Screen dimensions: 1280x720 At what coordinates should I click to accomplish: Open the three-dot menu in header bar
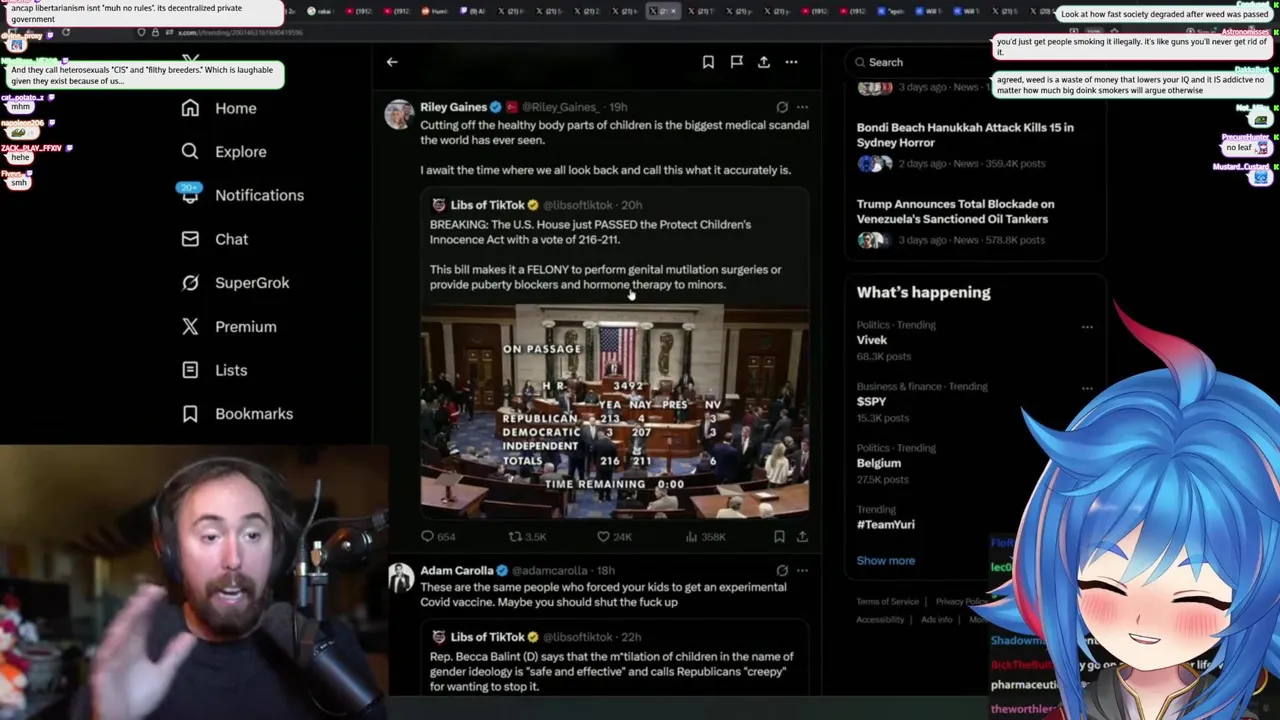coord(791,62)
